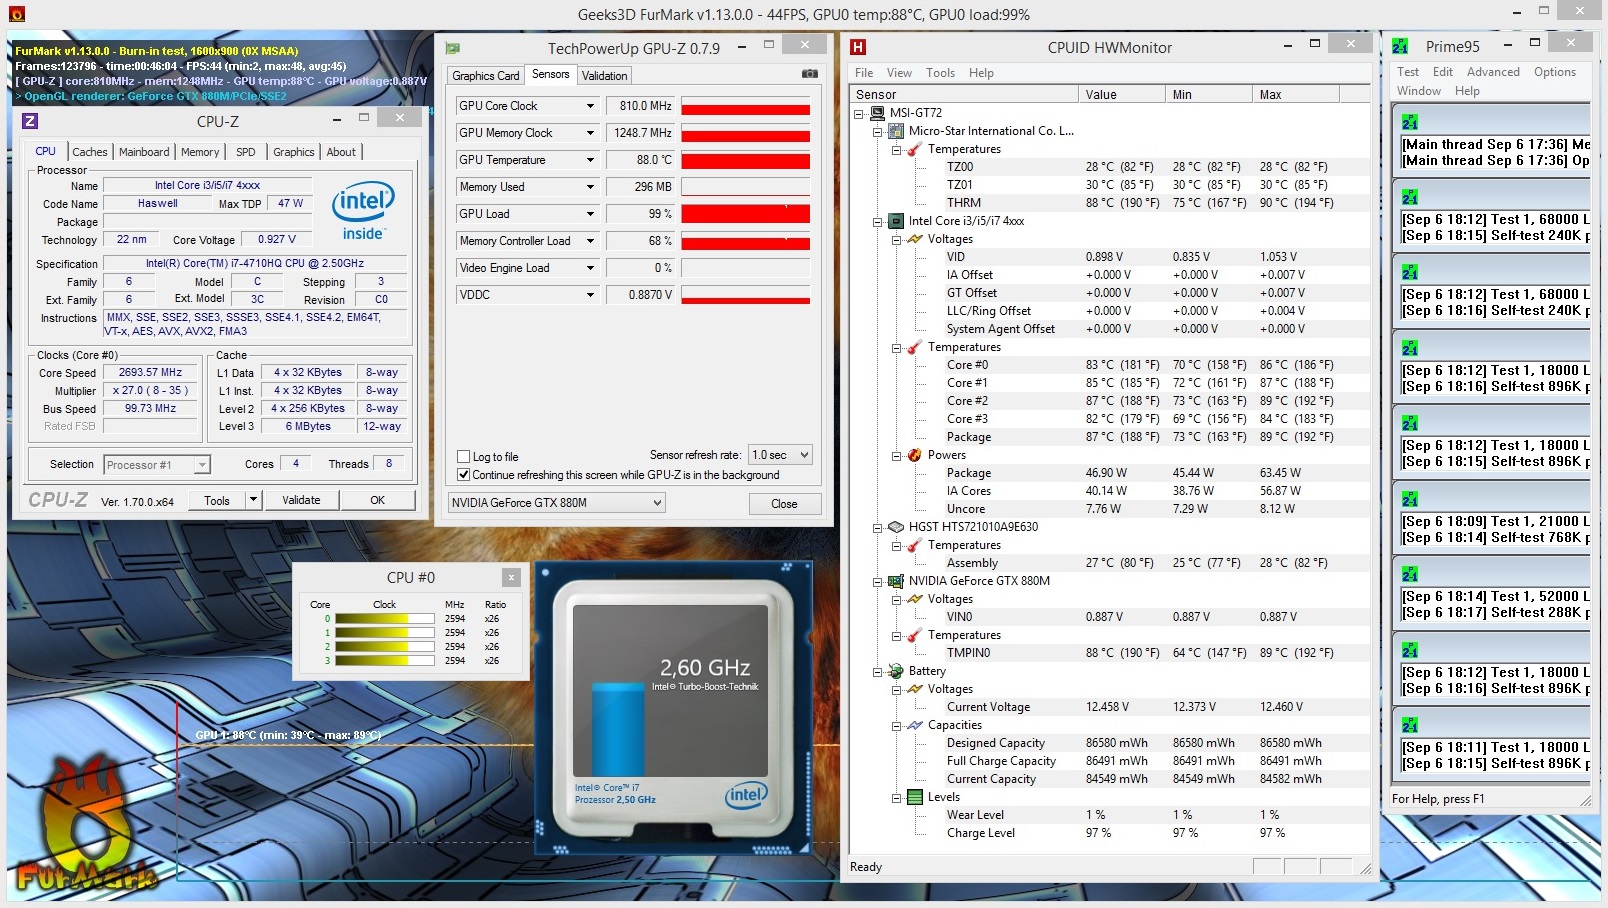Click the Value column header in HWMonitor

pyautogui.click(x=1122, y=94)
